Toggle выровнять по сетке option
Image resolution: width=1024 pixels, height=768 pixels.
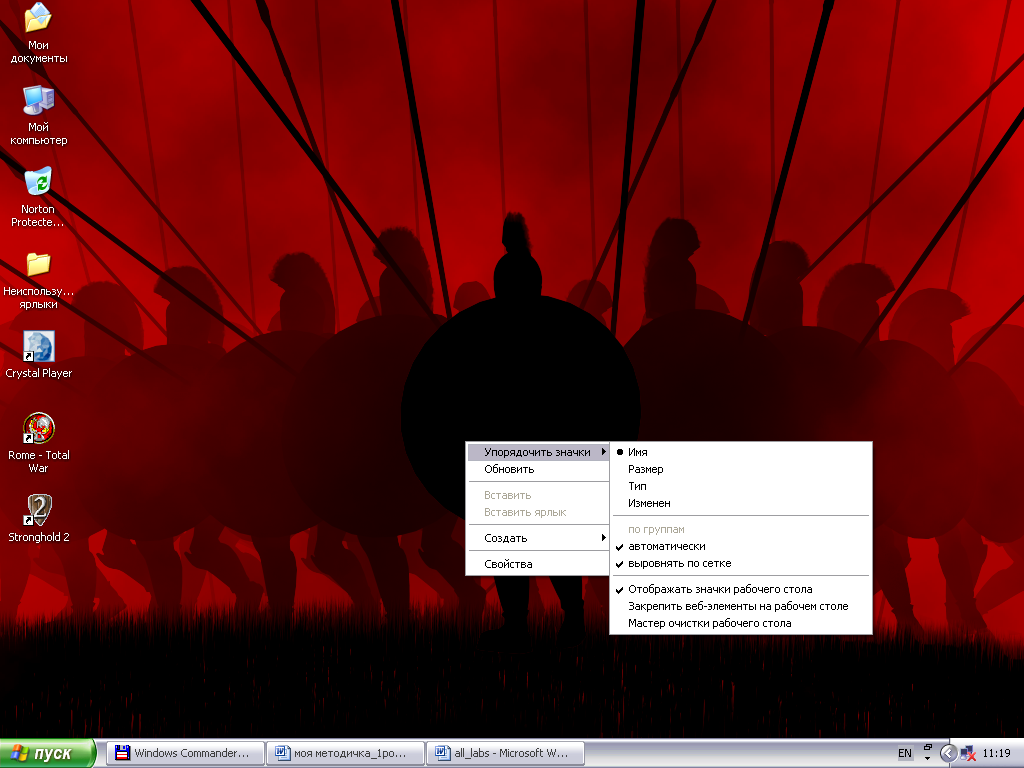(x=741, y=563)
